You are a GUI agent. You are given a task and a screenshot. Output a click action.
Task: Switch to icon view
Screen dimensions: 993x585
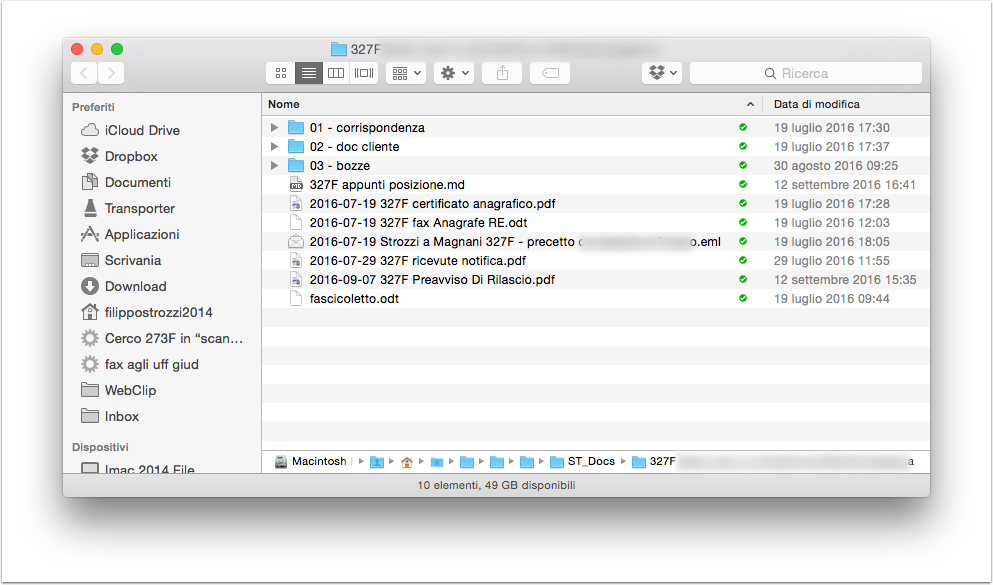(281, 73)
